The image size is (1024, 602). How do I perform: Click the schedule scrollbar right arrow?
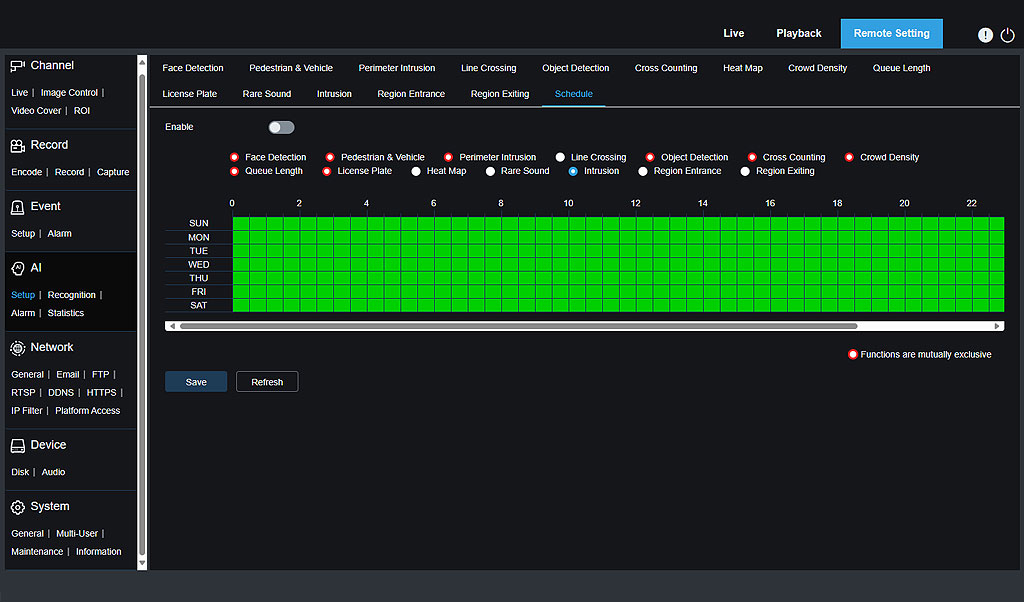pos(997,326)
